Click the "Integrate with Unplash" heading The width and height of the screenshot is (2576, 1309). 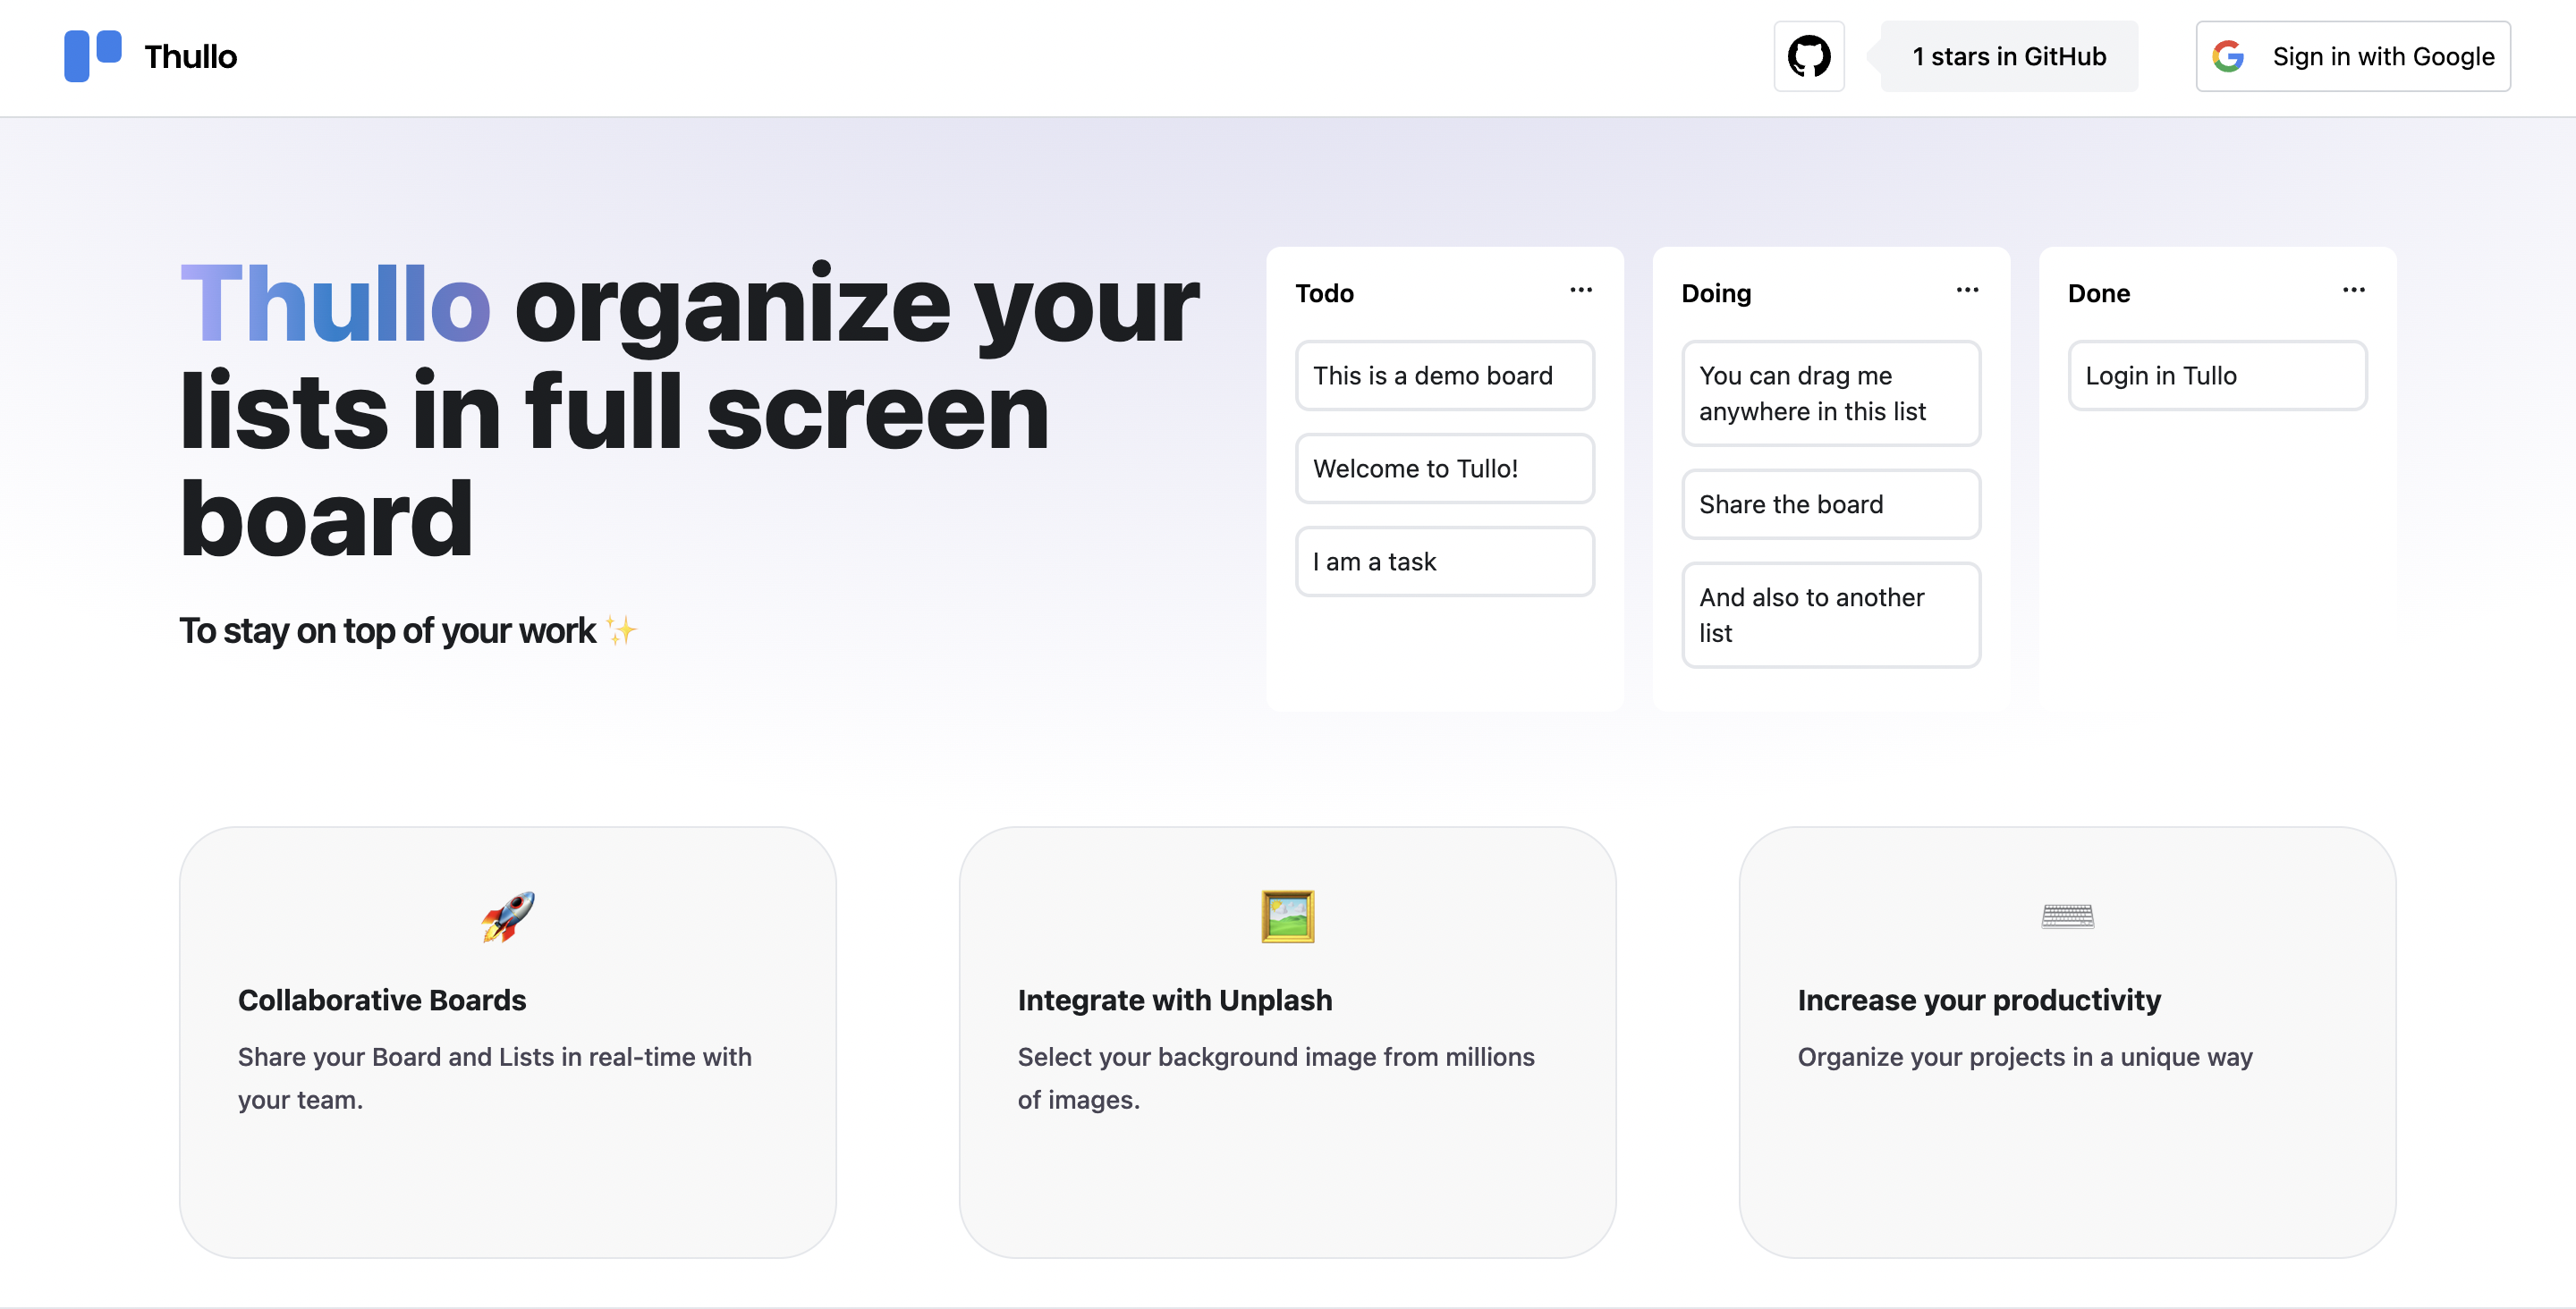[1175, 1000]
